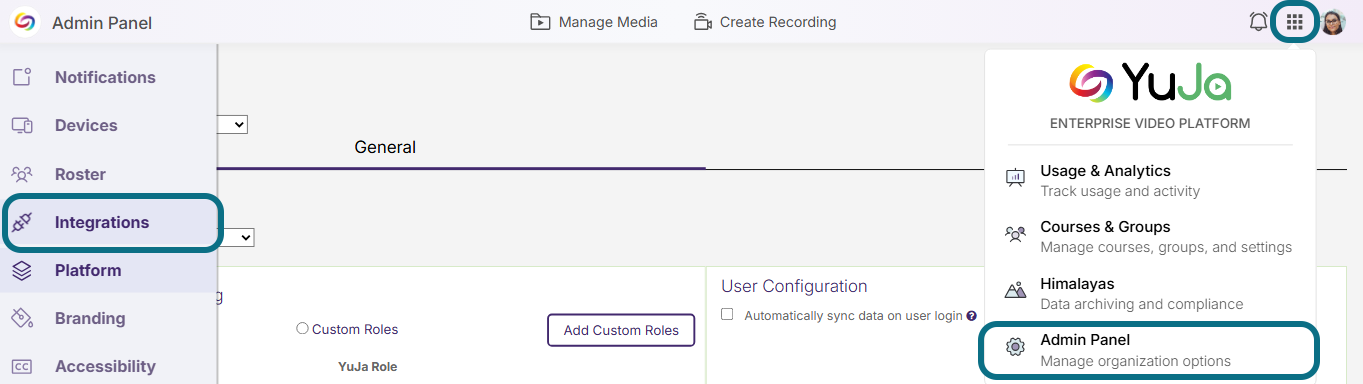The image size is (1363, 384).
Task: Click the Create Recording link
Action: [x=765, y=22]
